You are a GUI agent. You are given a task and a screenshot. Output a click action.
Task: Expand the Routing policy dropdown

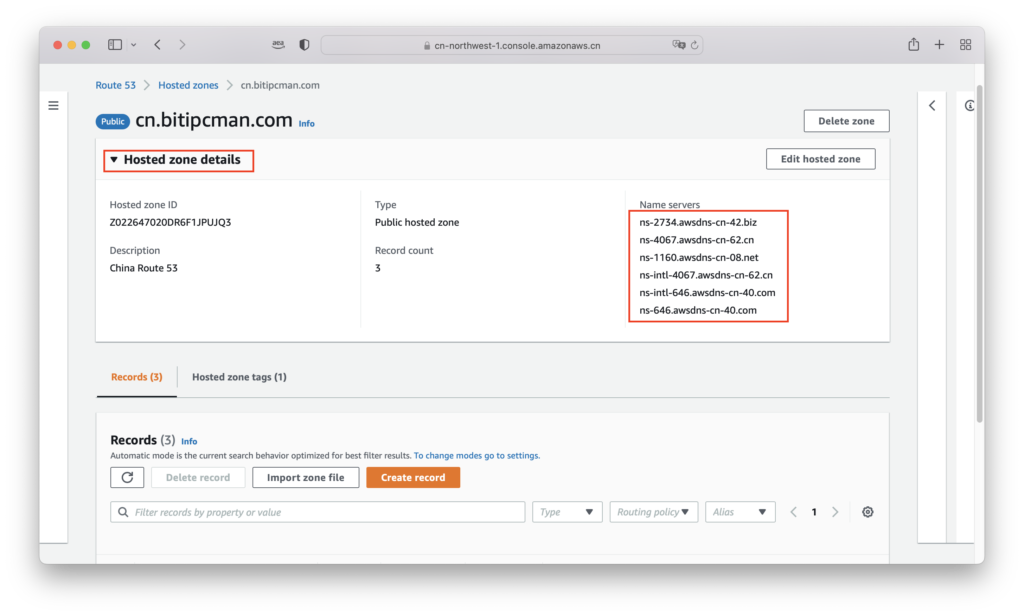point(653,512)
